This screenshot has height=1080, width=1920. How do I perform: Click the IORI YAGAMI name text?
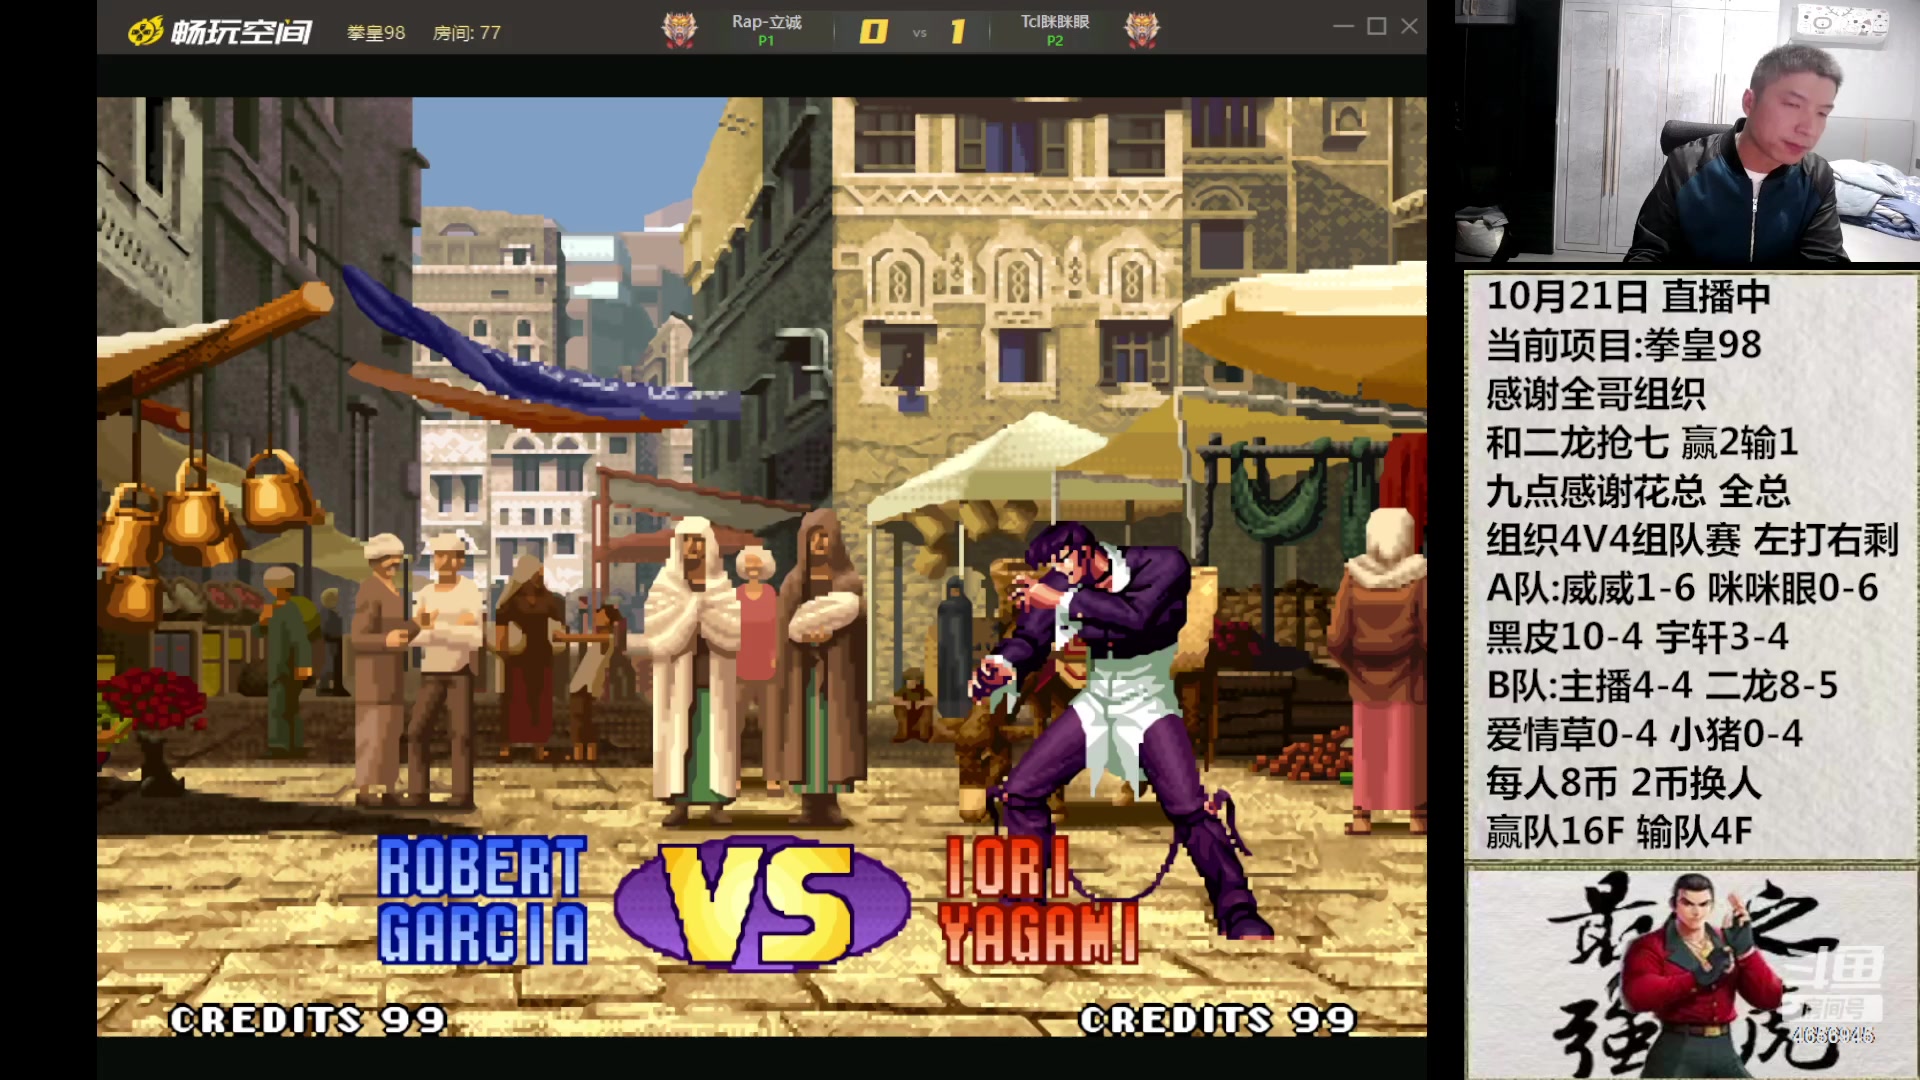click(1039, 901)
